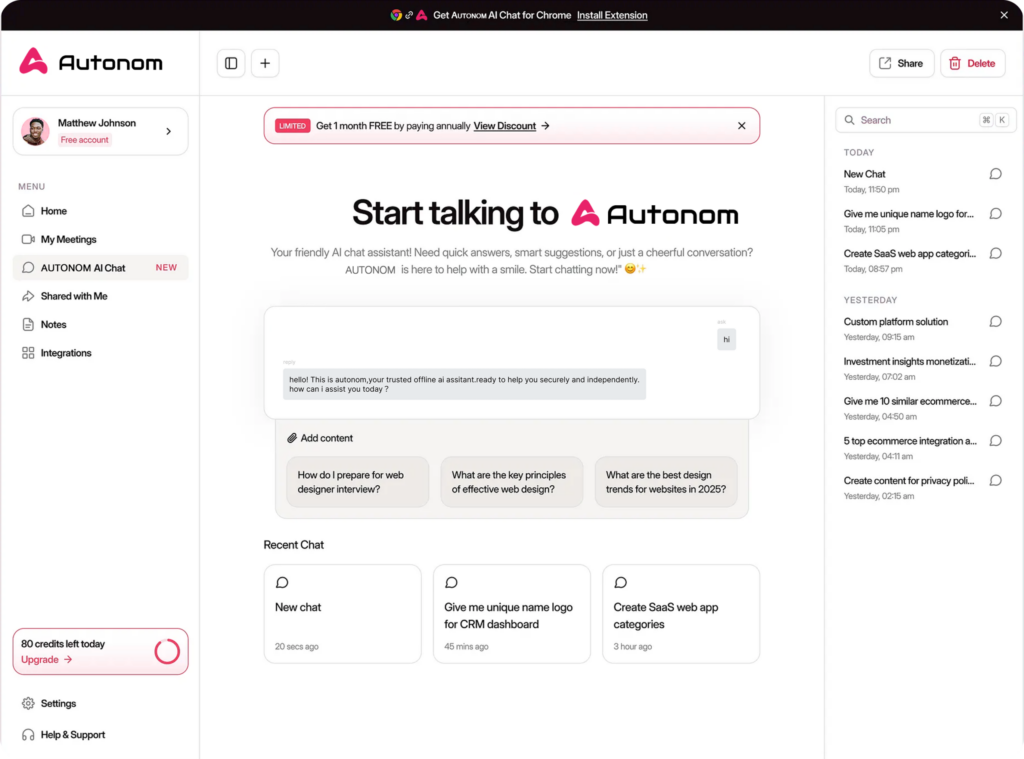Viewport: 1024px width, 759px height.
Task: Open Shared with Me section
Action: (101, 296)
